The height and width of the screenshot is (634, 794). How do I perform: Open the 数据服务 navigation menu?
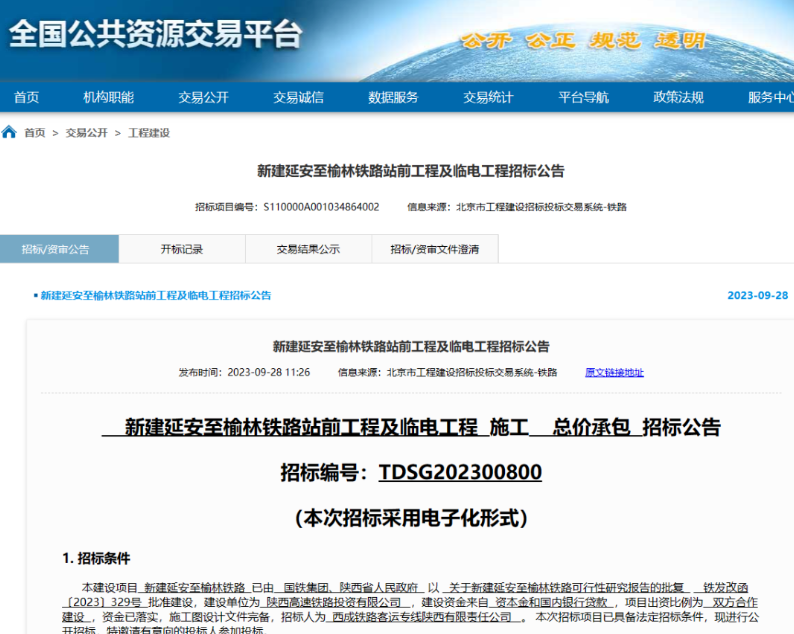393,97
